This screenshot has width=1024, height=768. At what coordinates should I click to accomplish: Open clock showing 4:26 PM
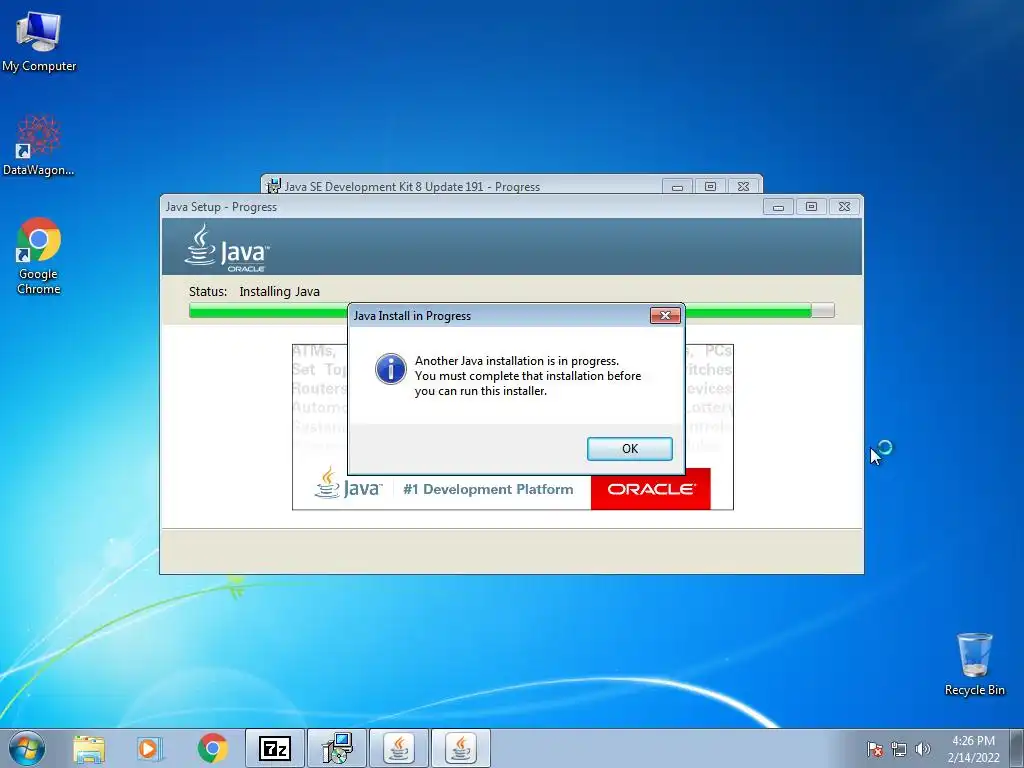point(973,748)
